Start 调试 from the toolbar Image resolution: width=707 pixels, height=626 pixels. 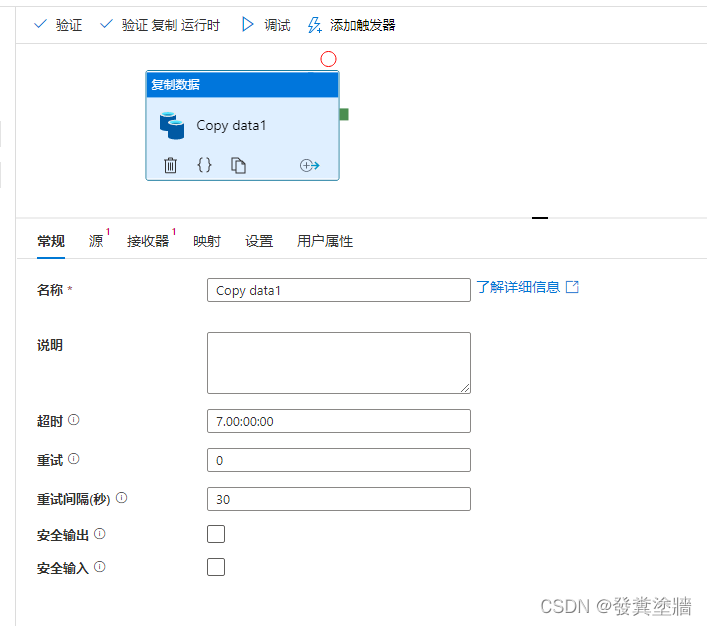pyautogui.click(x=266, y=25)
